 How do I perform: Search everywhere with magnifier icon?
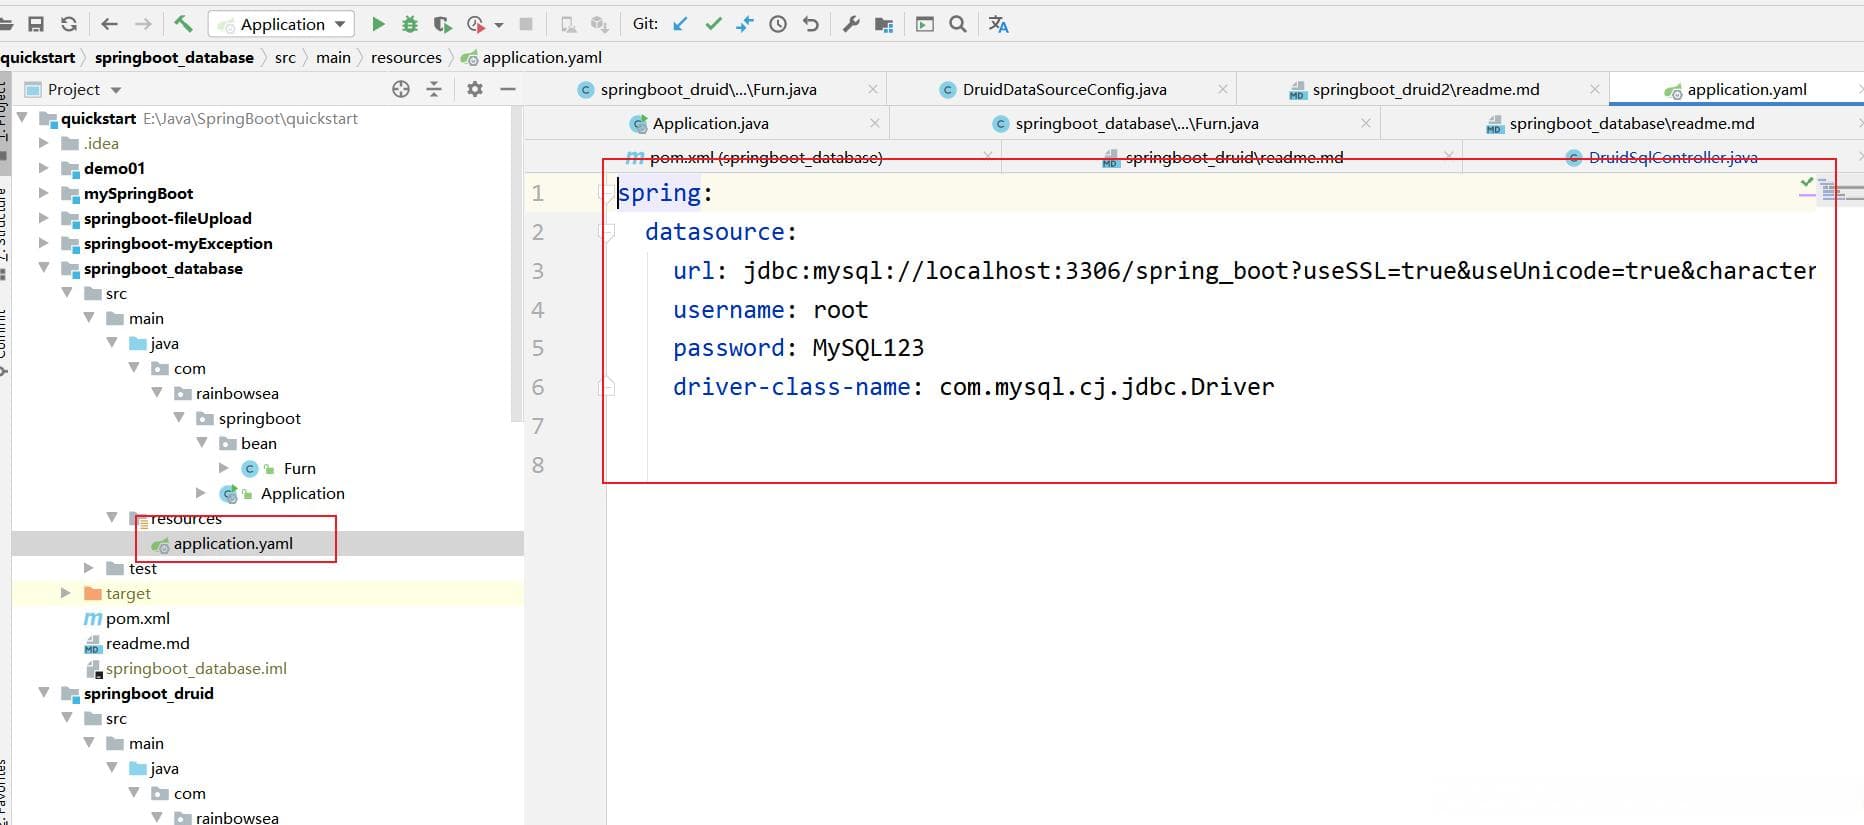[958, 24]
